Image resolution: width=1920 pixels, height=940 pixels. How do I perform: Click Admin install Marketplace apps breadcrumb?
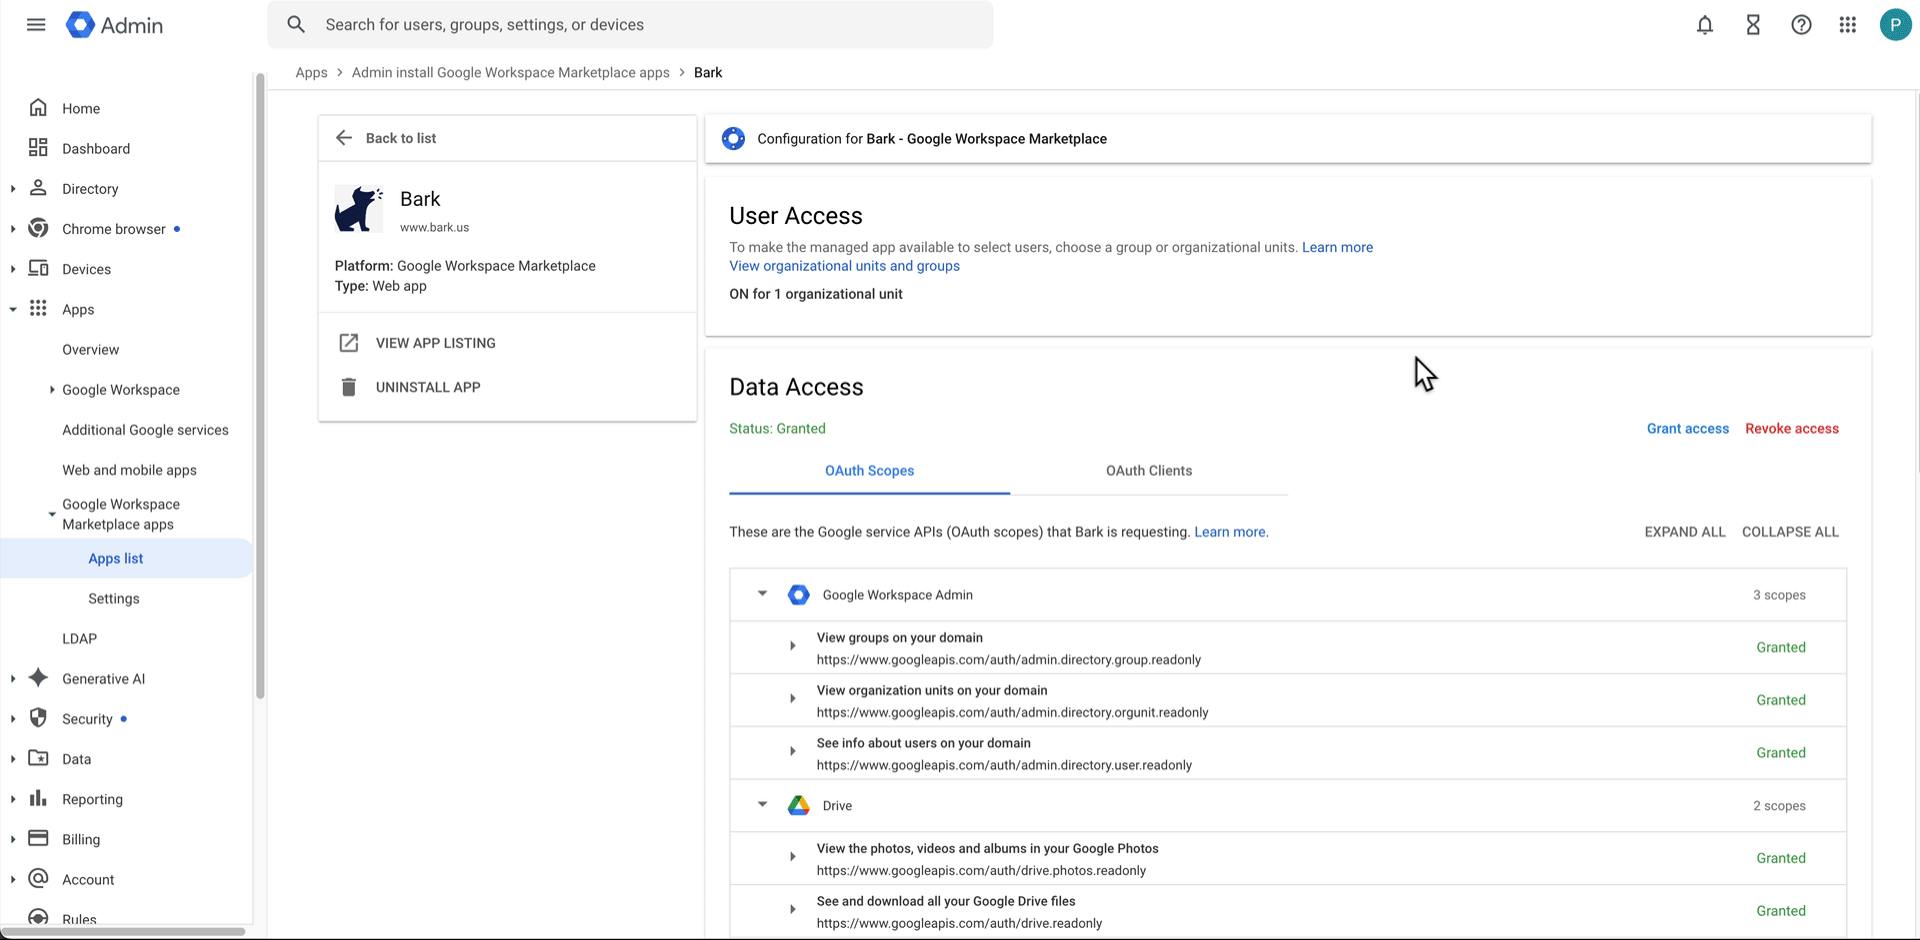point(510,72)
